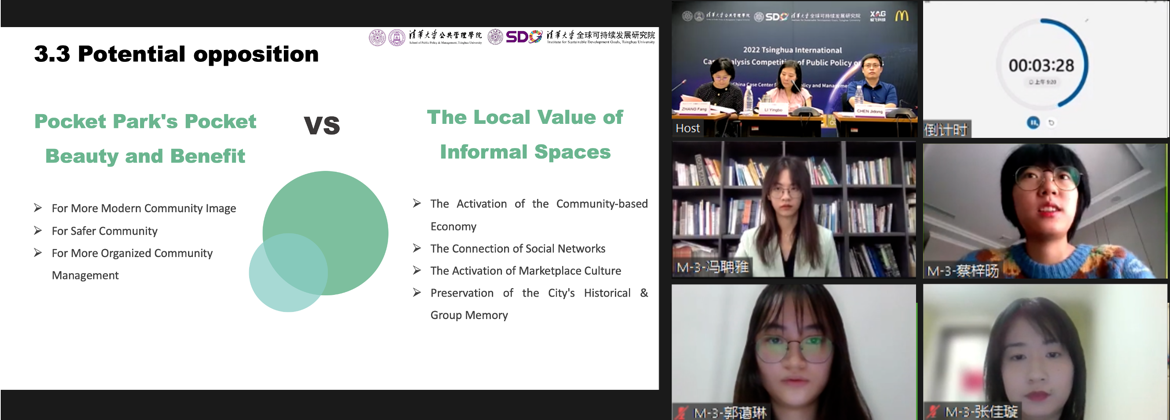Click 'Pocket Park's Pocket Beauty and Benefit' heading
The height and width of the screenshot is (420, 1170).
pyautogui.click(x=145, y=138)
